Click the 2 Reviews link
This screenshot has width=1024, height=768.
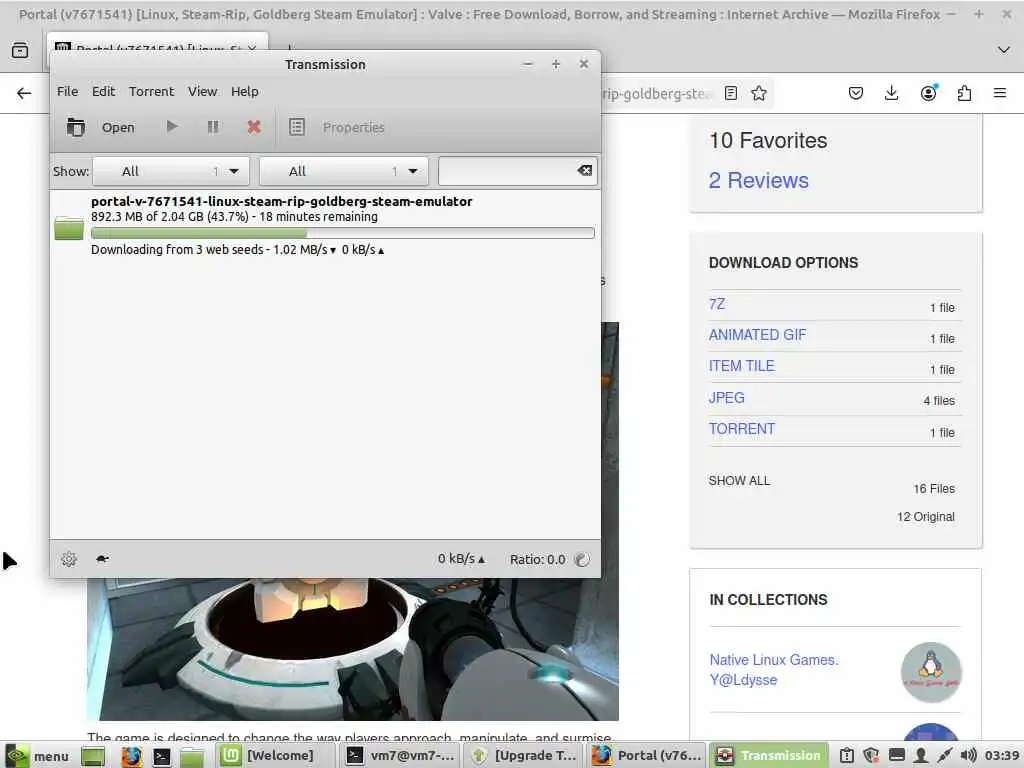click(758, 180)
